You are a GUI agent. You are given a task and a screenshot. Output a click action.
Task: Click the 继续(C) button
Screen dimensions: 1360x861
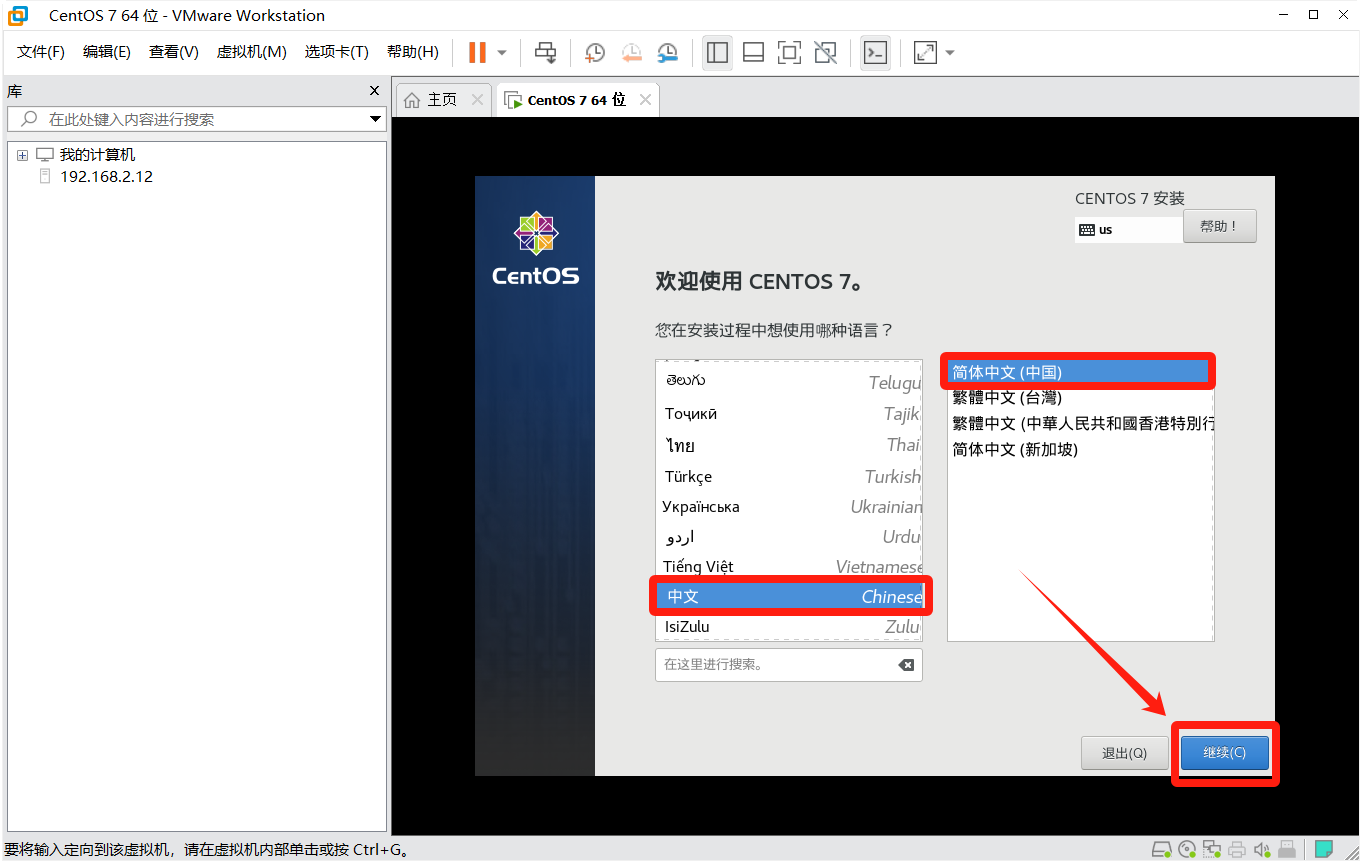click(x=1224, y=753)
